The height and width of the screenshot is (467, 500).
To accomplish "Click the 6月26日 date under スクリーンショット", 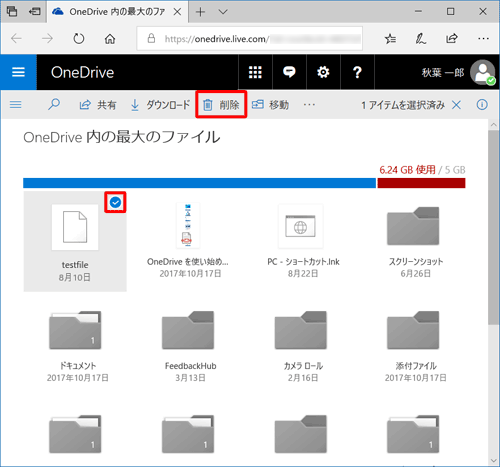I will pyautogui.click(x=416, y=274).
